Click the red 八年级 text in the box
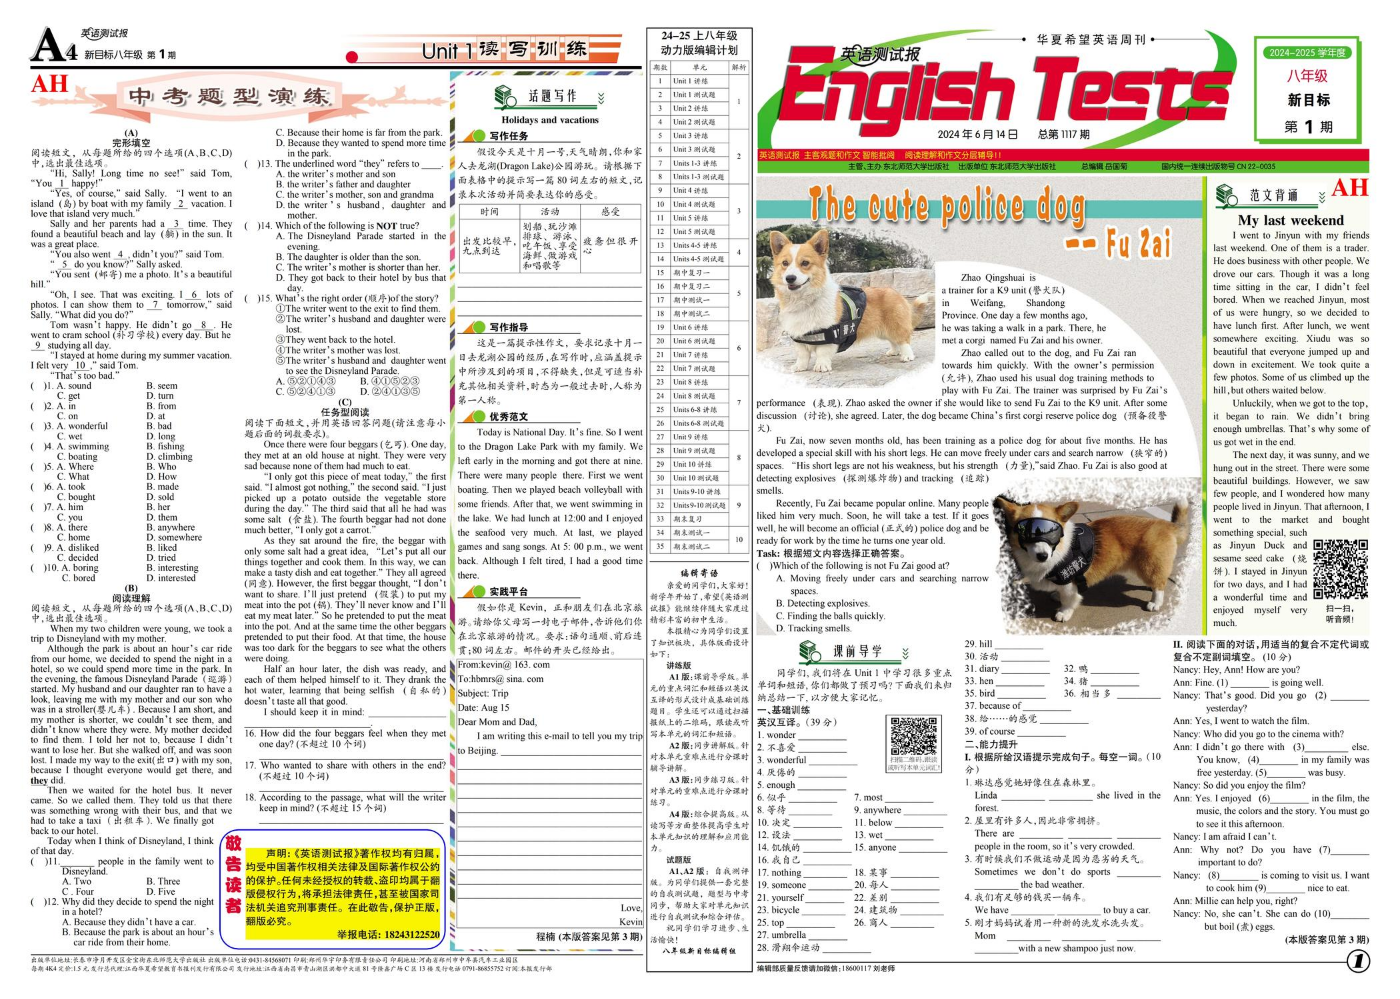The width and height of the screenshot is (1400, 999). [1307, 76]
